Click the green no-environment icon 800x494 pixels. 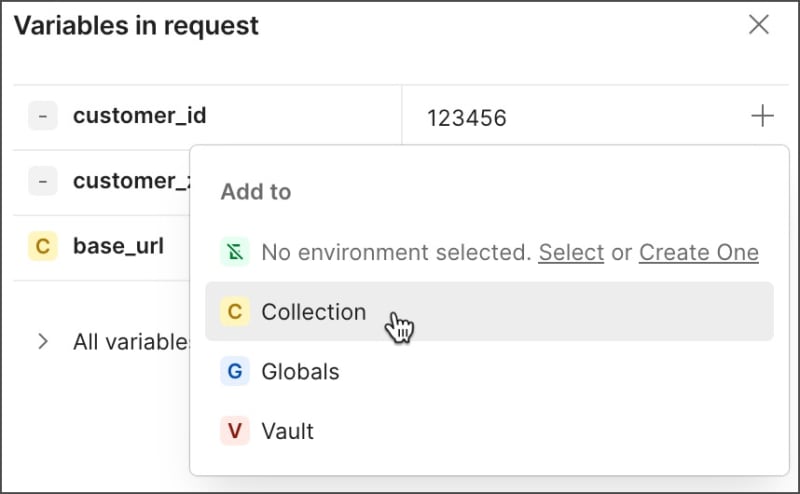[x=234, y=252]
